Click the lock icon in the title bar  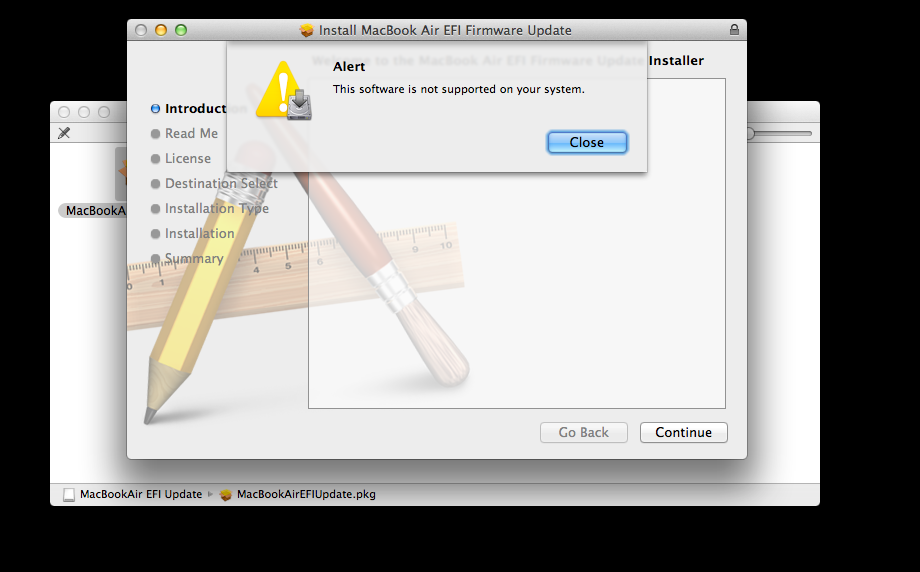pyautogui.click(x=734, y=29)
